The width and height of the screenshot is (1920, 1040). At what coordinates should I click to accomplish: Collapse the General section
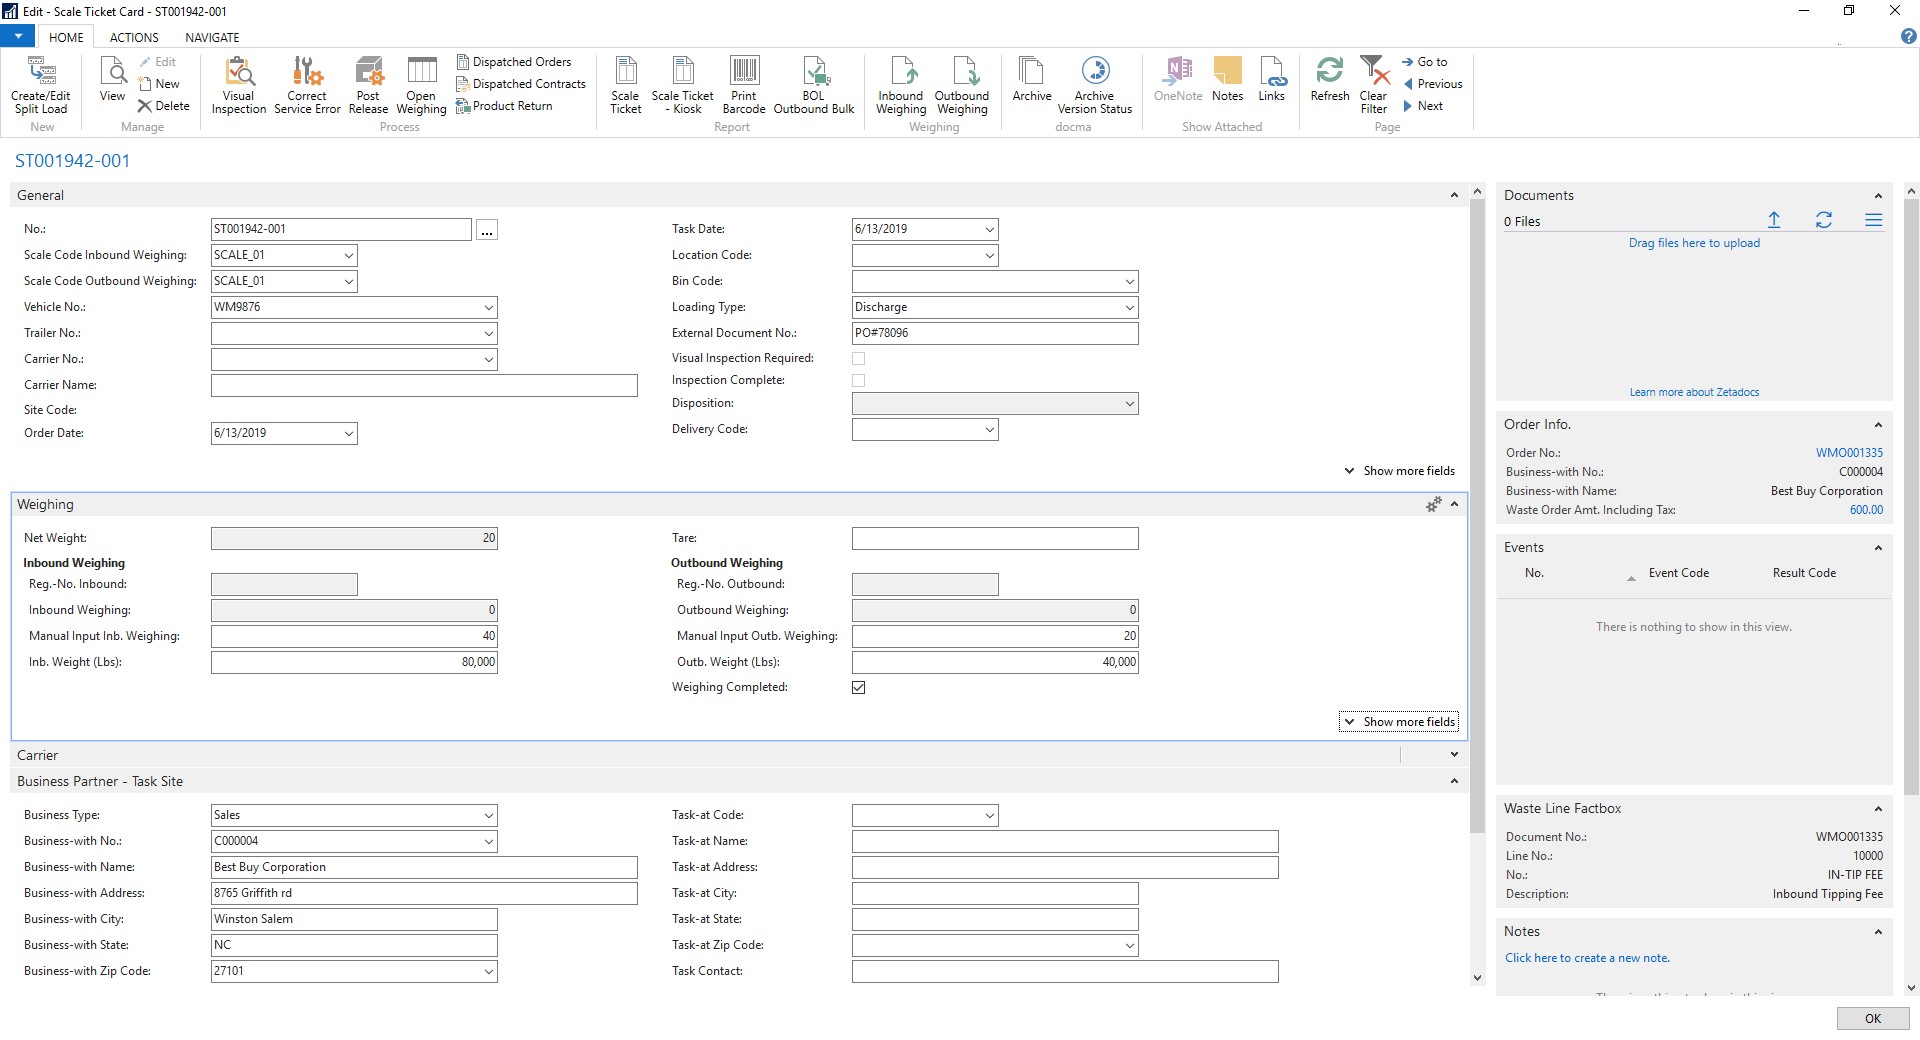1454,195
